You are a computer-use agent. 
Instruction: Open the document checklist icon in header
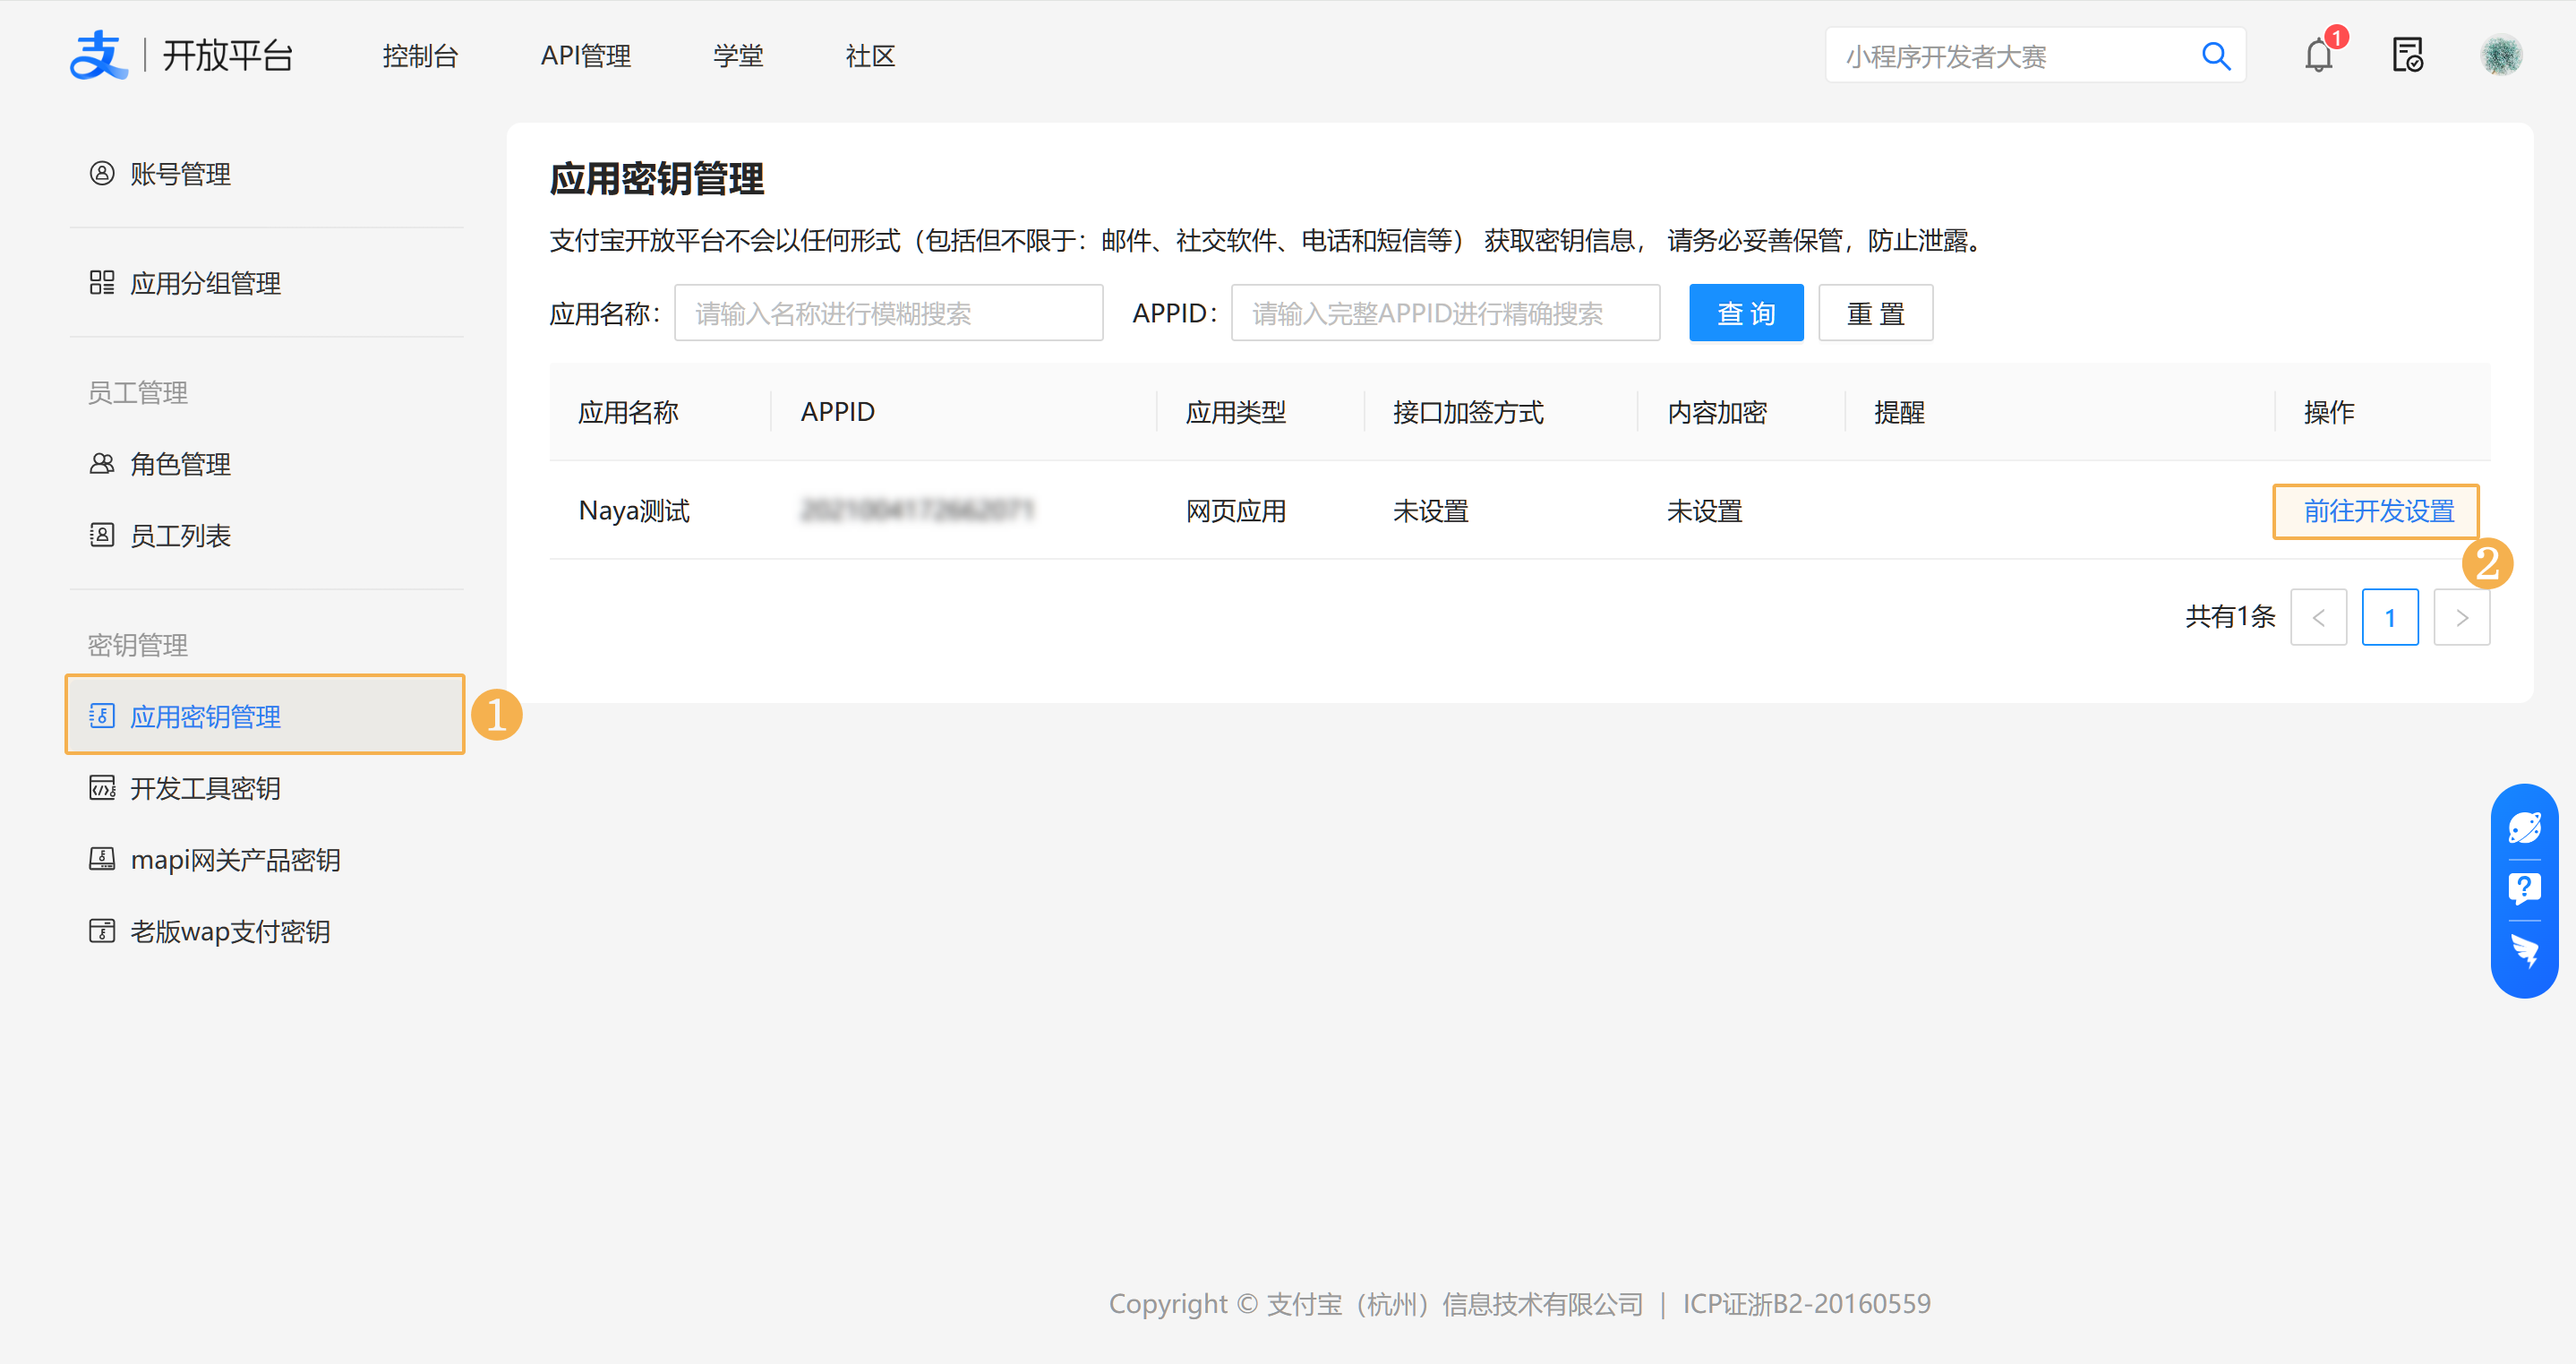point(2407,56)
